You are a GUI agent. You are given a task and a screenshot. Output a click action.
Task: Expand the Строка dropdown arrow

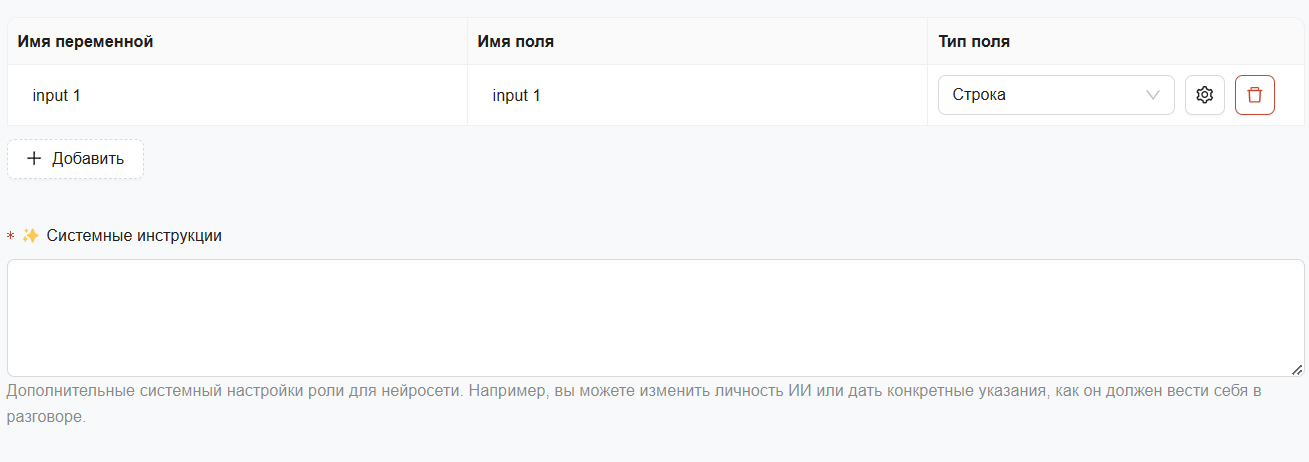point(1152,95)
